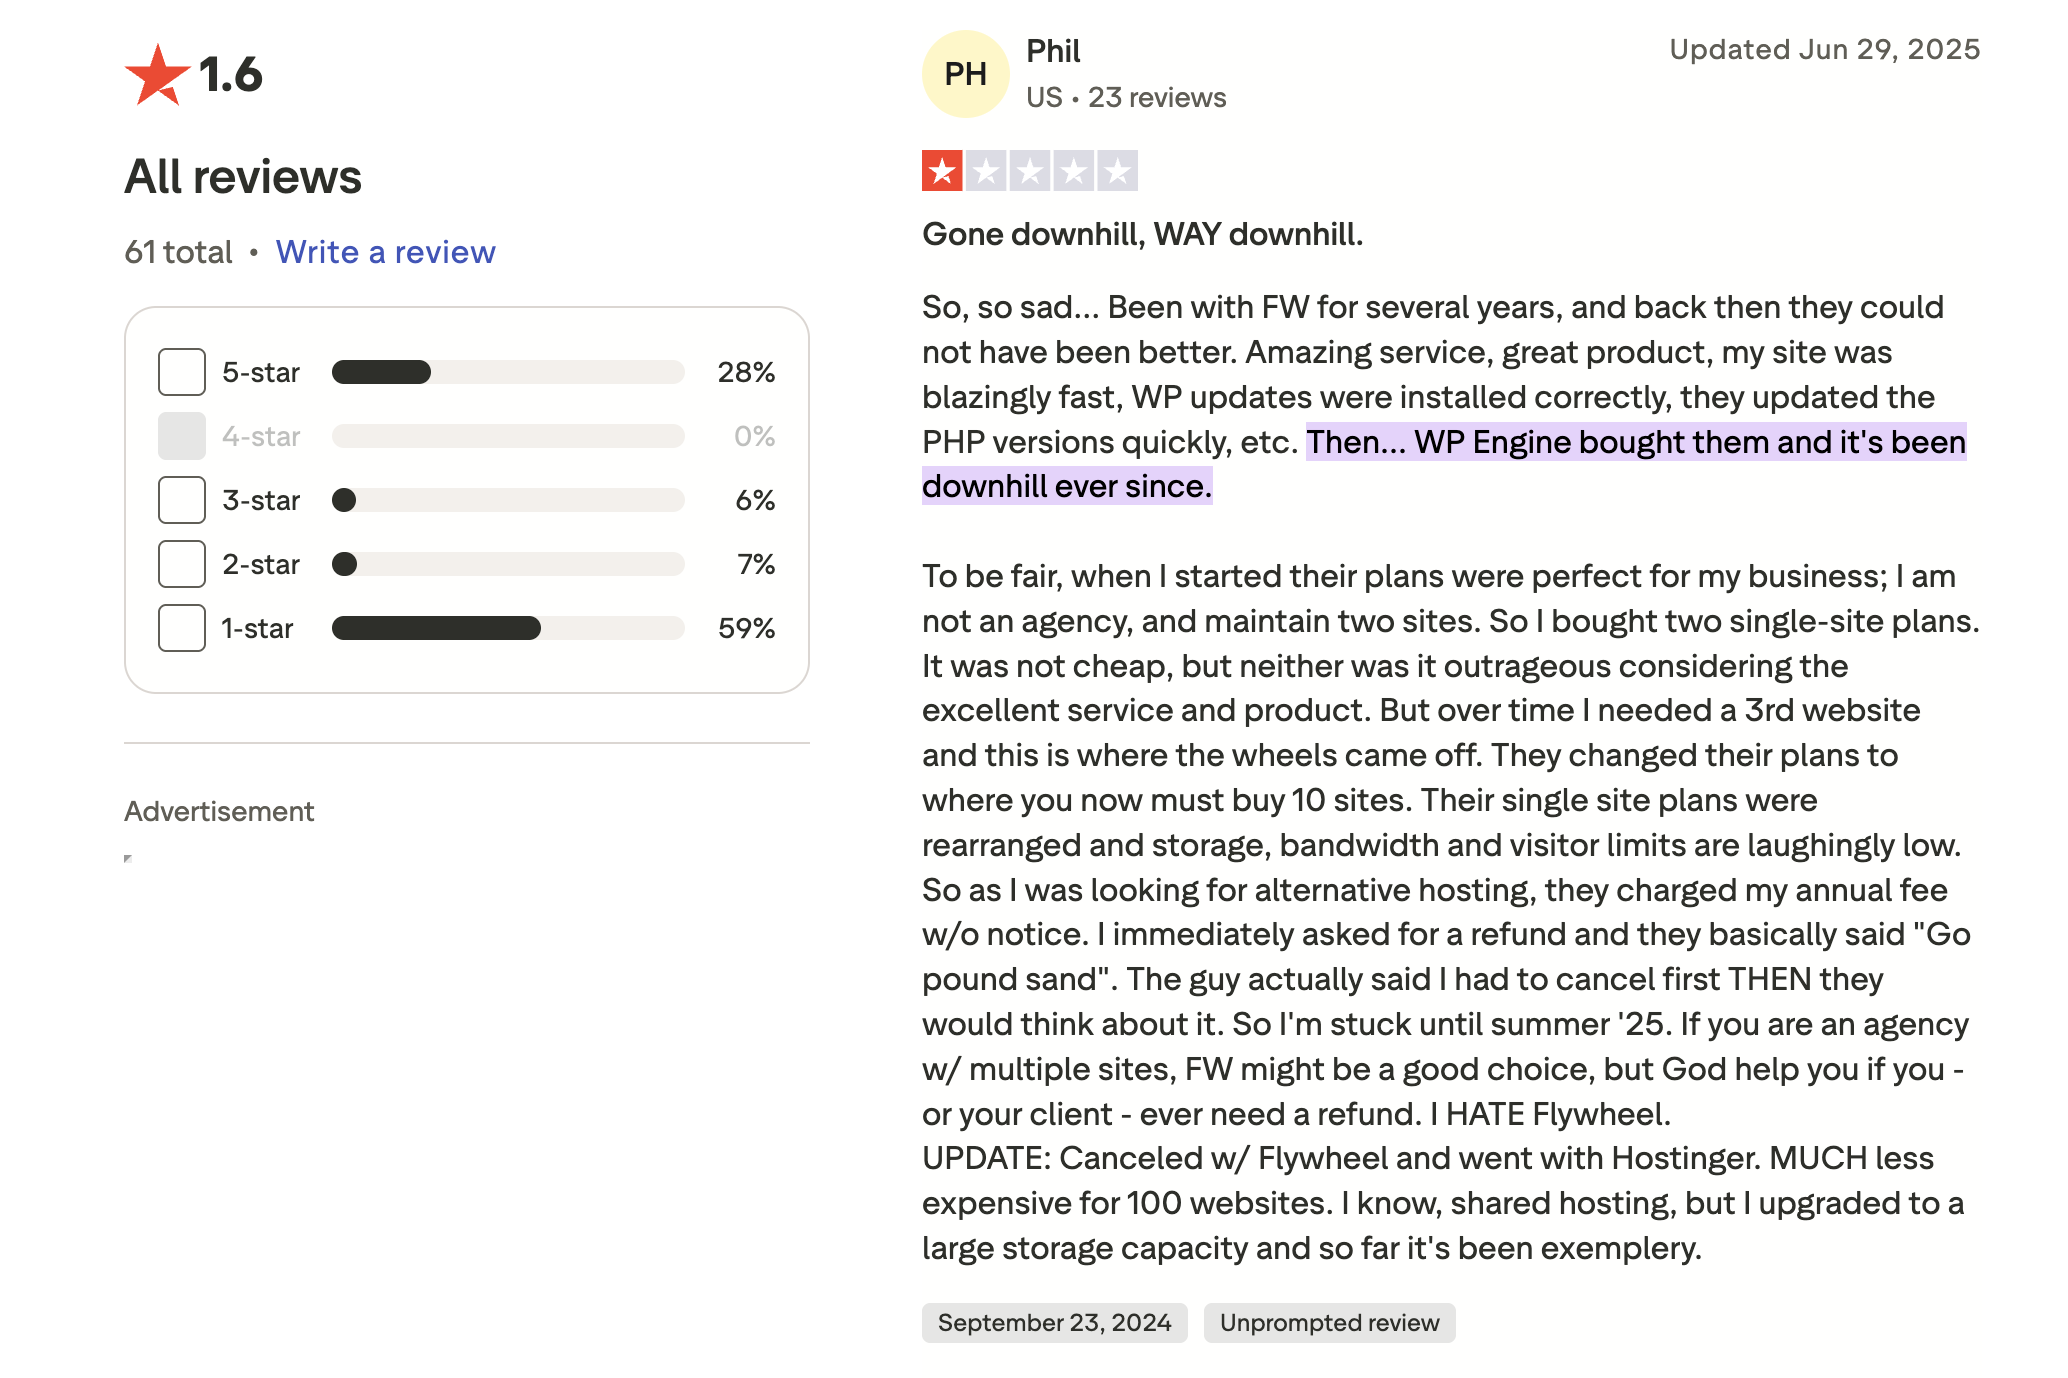Enable the 3-star review filter
Image resolution: width=2068 pixels, height=1378 pixels.
(181, 500)
